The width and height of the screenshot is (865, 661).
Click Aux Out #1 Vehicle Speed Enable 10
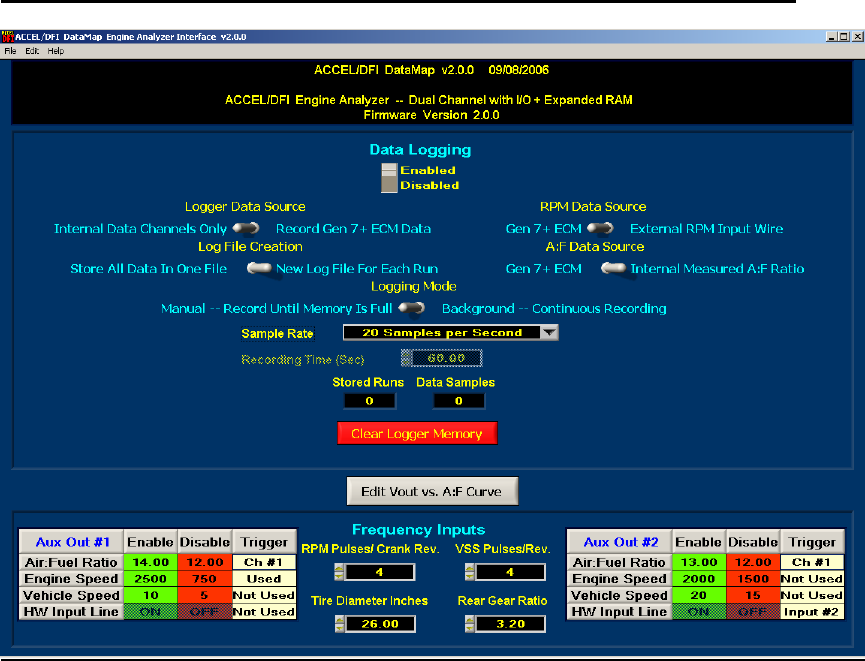pos(151,595)
